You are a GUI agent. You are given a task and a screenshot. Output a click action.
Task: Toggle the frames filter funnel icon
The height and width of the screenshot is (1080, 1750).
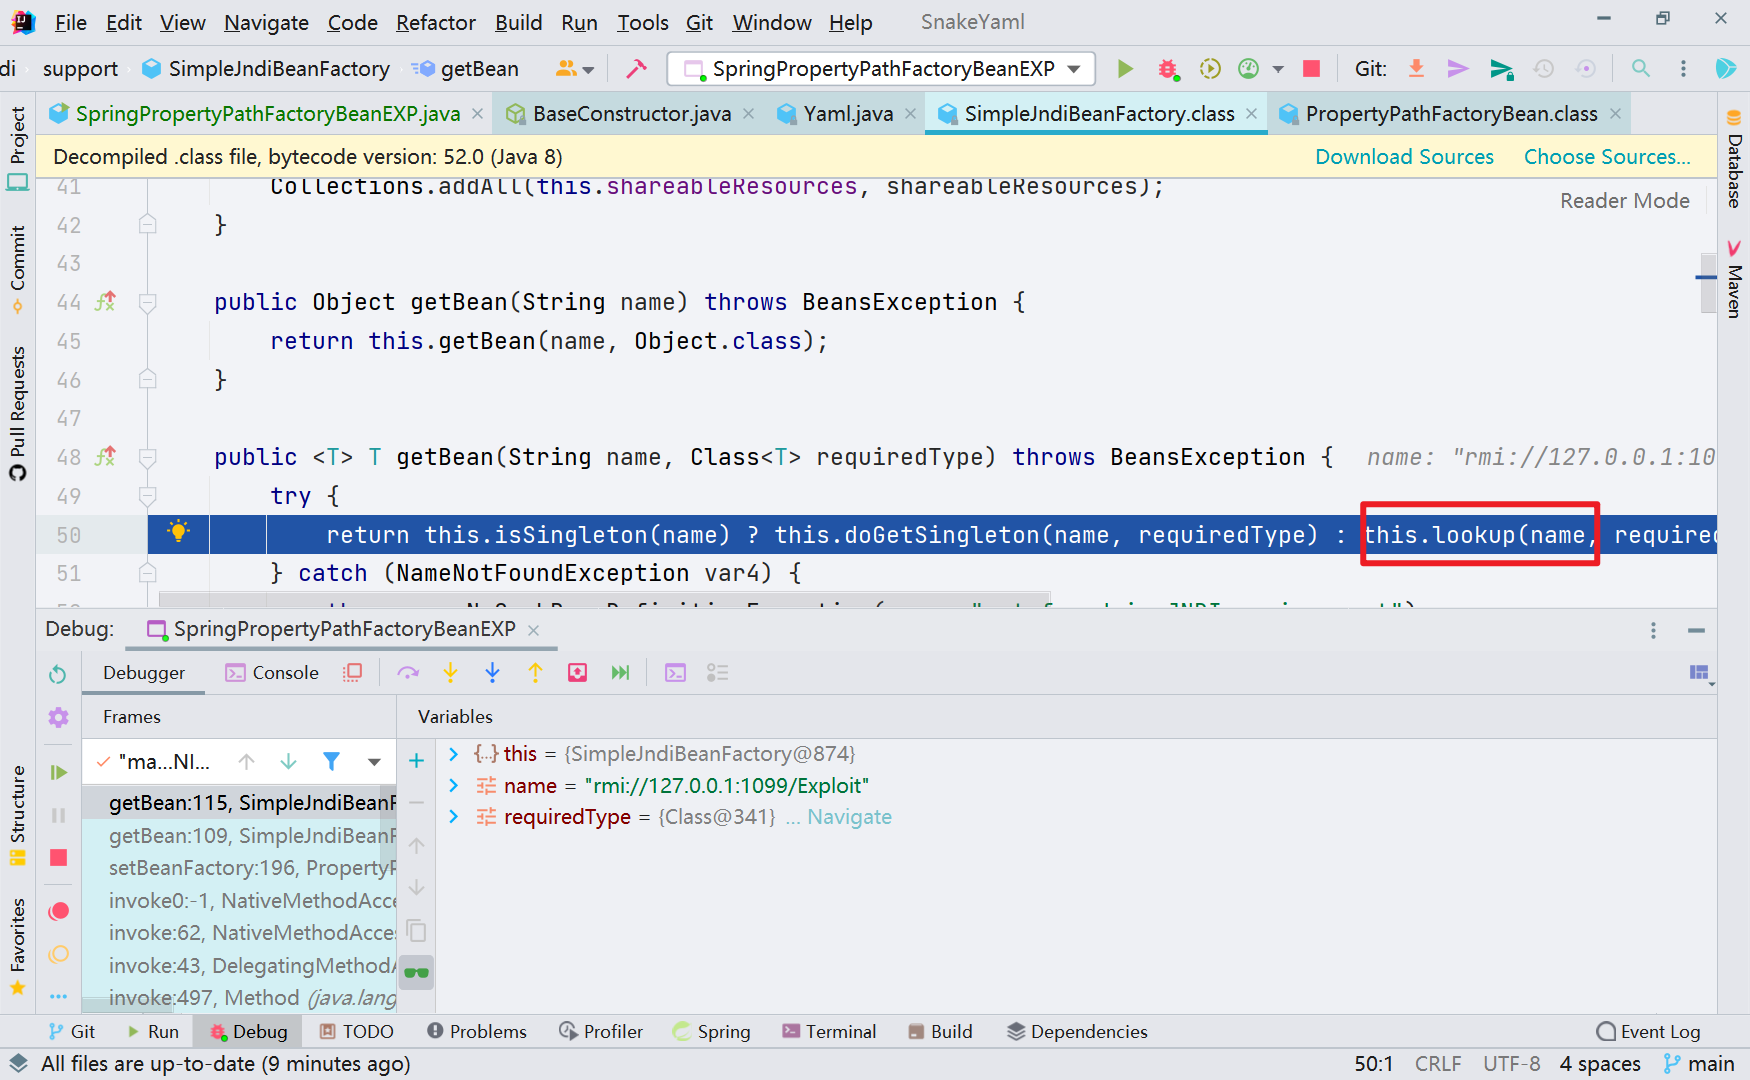(331, 762)
